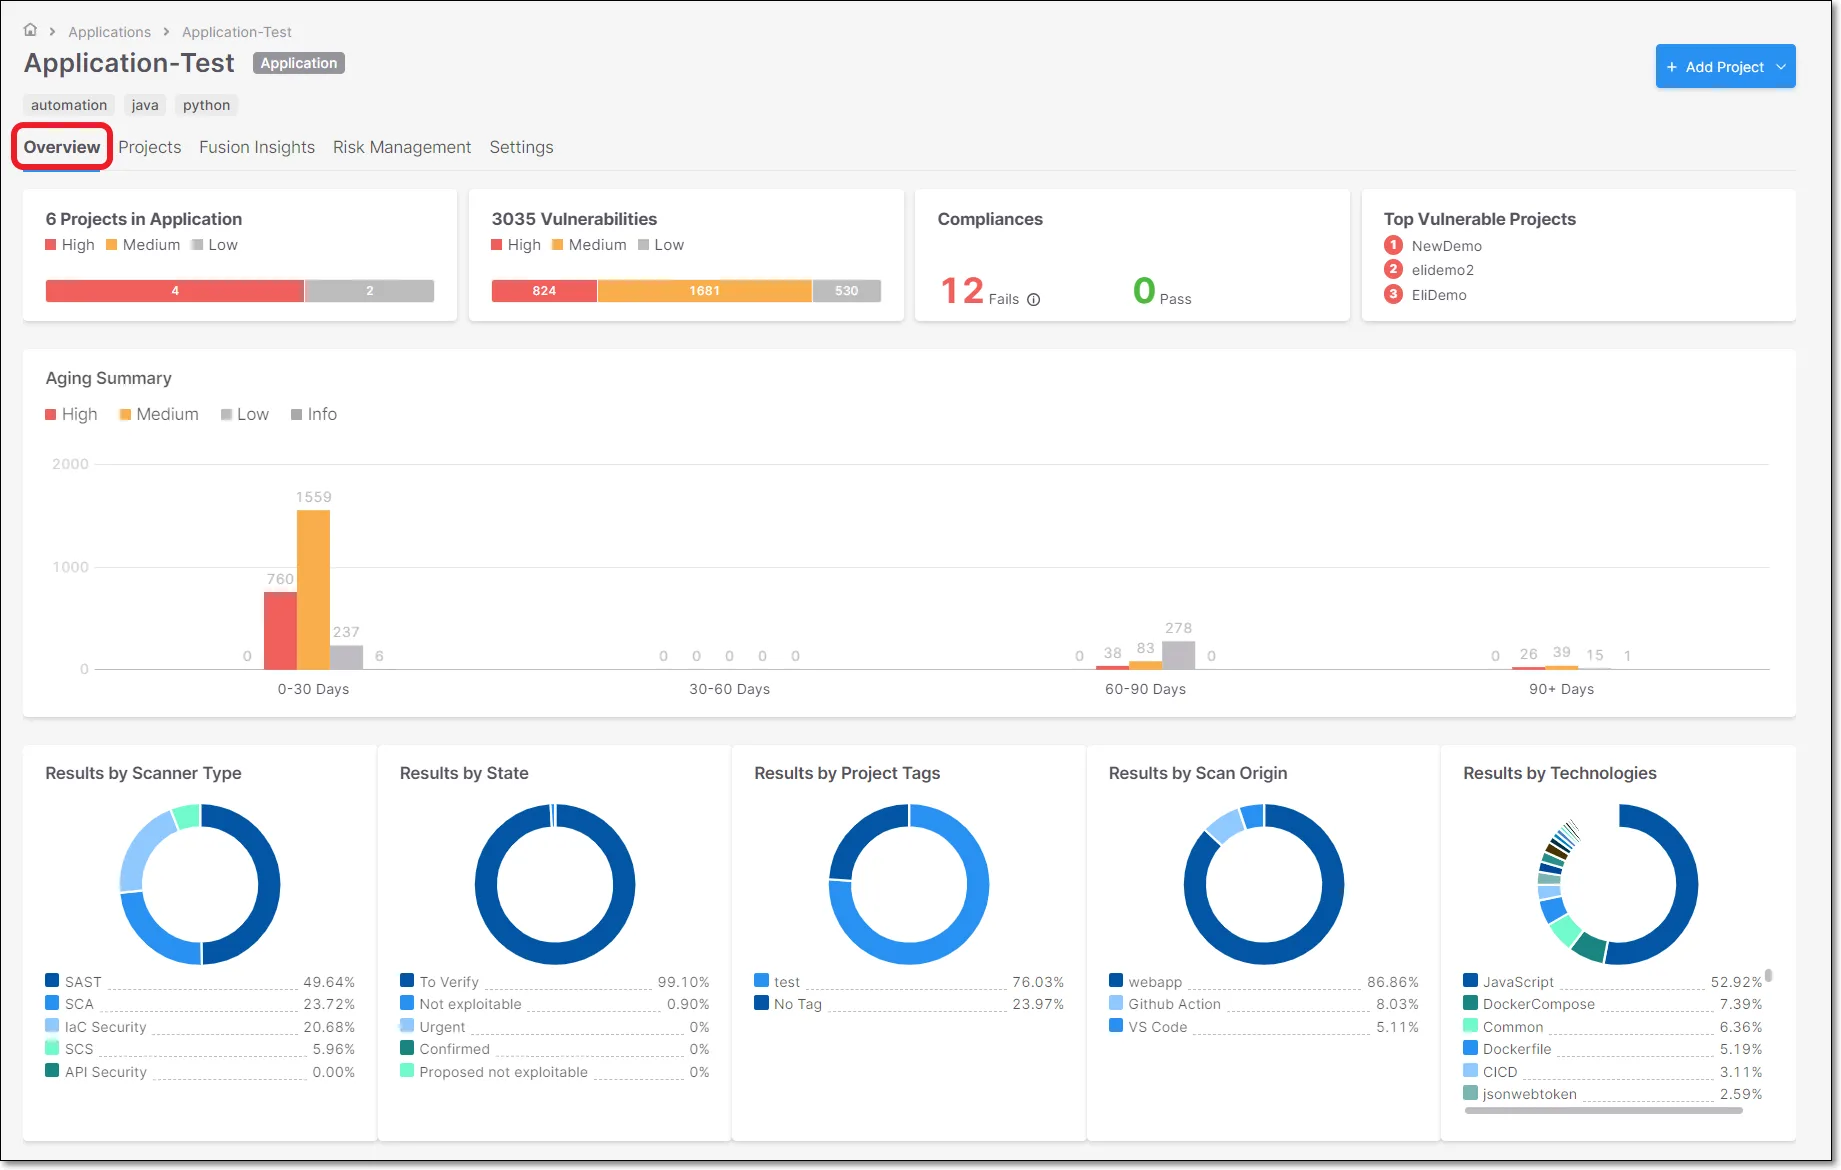The width and height of the screenshot is (1841, 1170).
Task: Open the Risk Management tab
Action: coord(401,147)
